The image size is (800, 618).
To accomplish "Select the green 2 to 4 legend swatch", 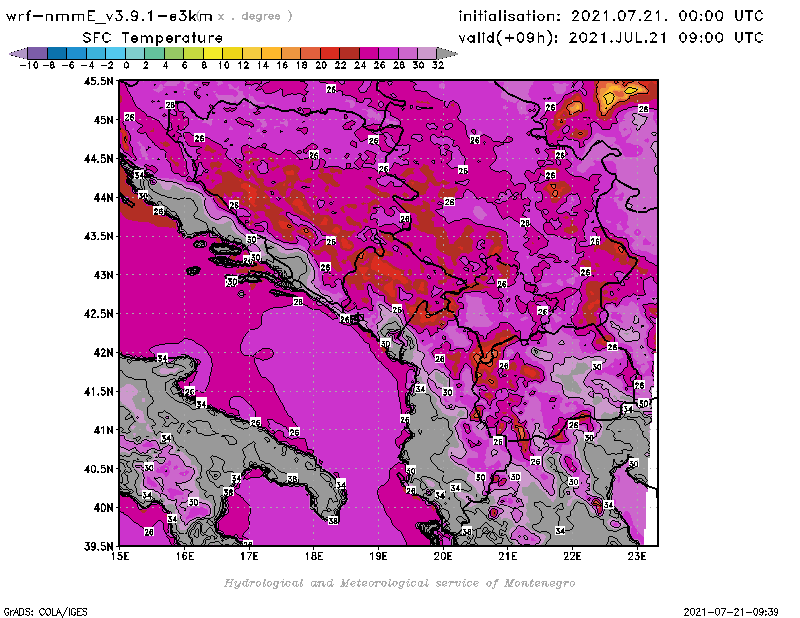I will [x=155, y=53].
